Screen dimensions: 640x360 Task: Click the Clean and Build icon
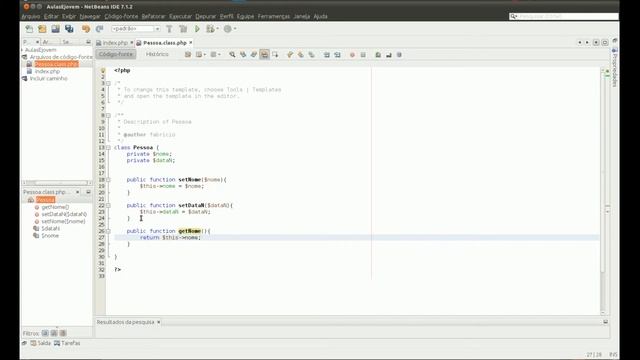click(183, 29)
